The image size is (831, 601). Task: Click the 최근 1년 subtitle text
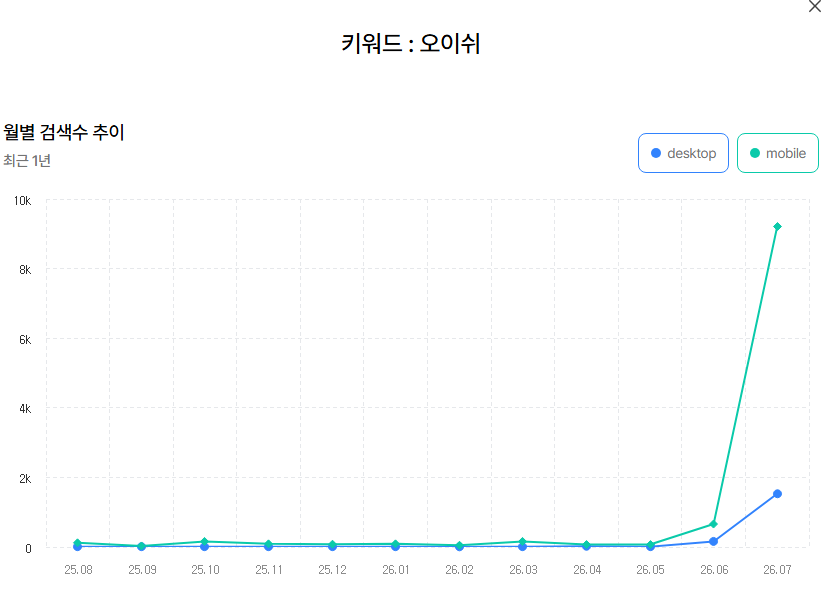(x=26, y=161)
